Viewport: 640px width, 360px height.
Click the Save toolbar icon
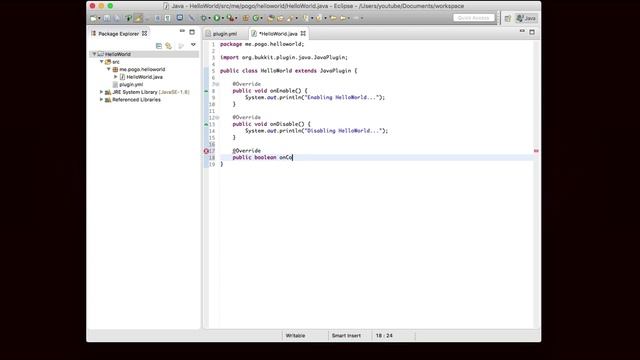pyautogui.click(x=107, y=18)
